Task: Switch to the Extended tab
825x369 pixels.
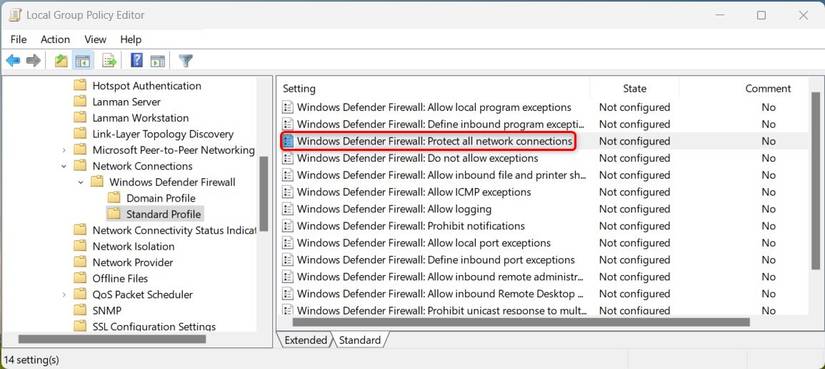Action: click(305, 340)
